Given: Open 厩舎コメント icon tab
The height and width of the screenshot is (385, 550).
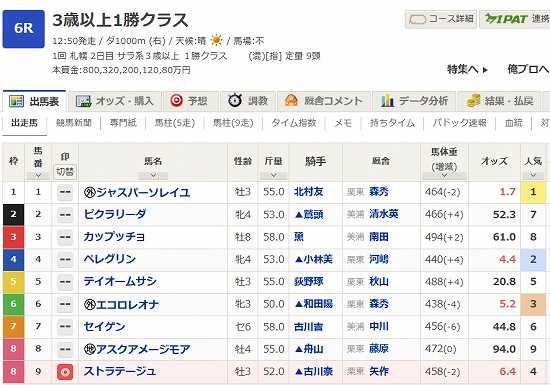Looking at the screenshot, I should pos(291,101).
